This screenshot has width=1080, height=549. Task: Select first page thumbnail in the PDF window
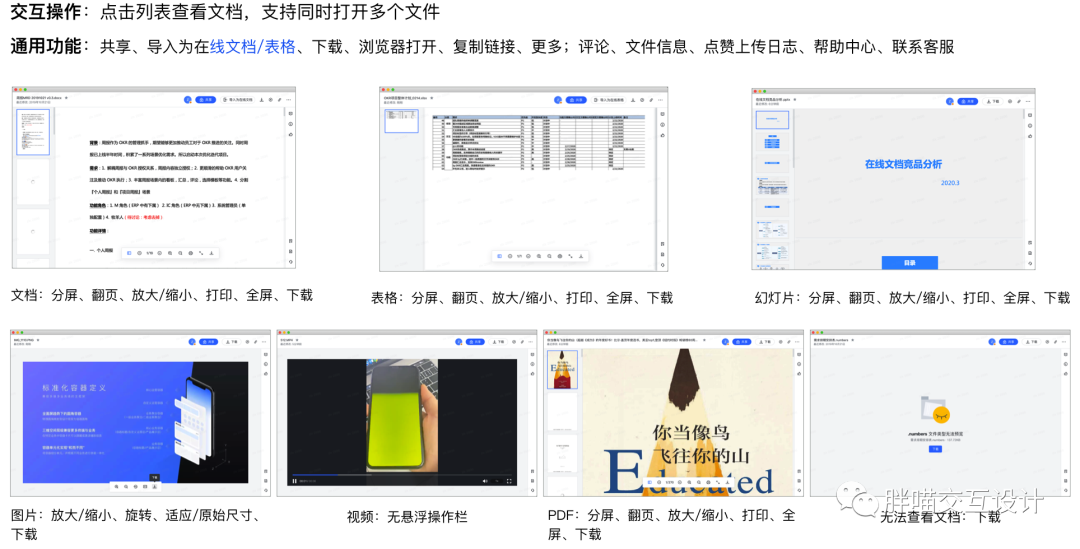pyautogui.click(x=562, y=369)
